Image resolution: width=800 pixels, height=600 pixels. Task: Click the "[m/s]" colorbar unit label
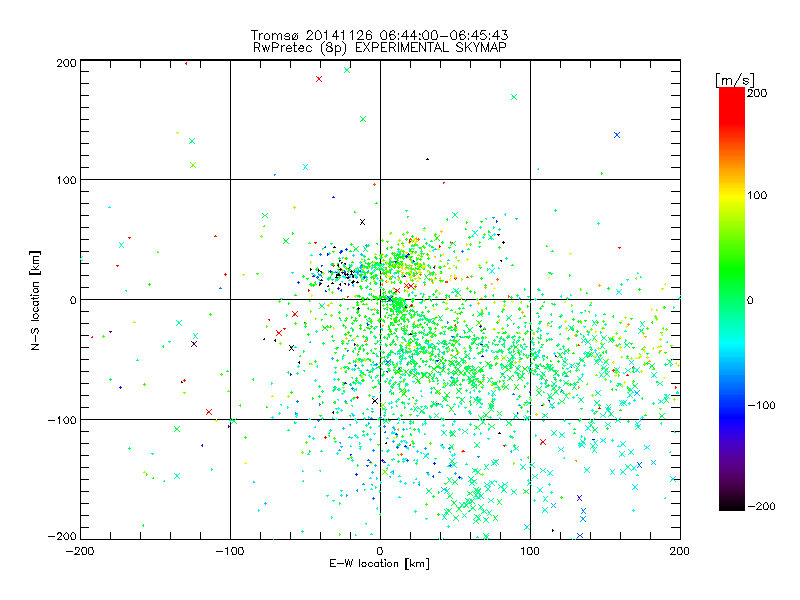pos(735,80)
